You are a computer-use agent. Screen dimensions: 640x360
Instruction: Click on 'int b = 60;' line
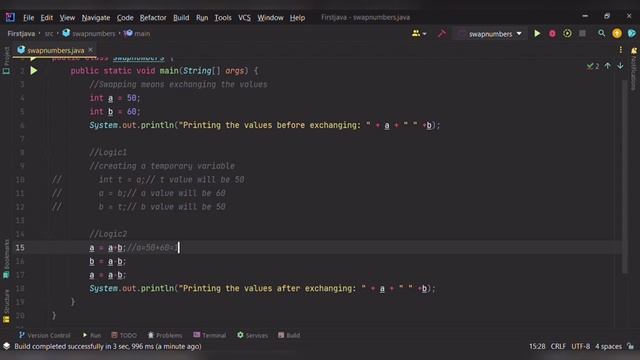(115, 111)
